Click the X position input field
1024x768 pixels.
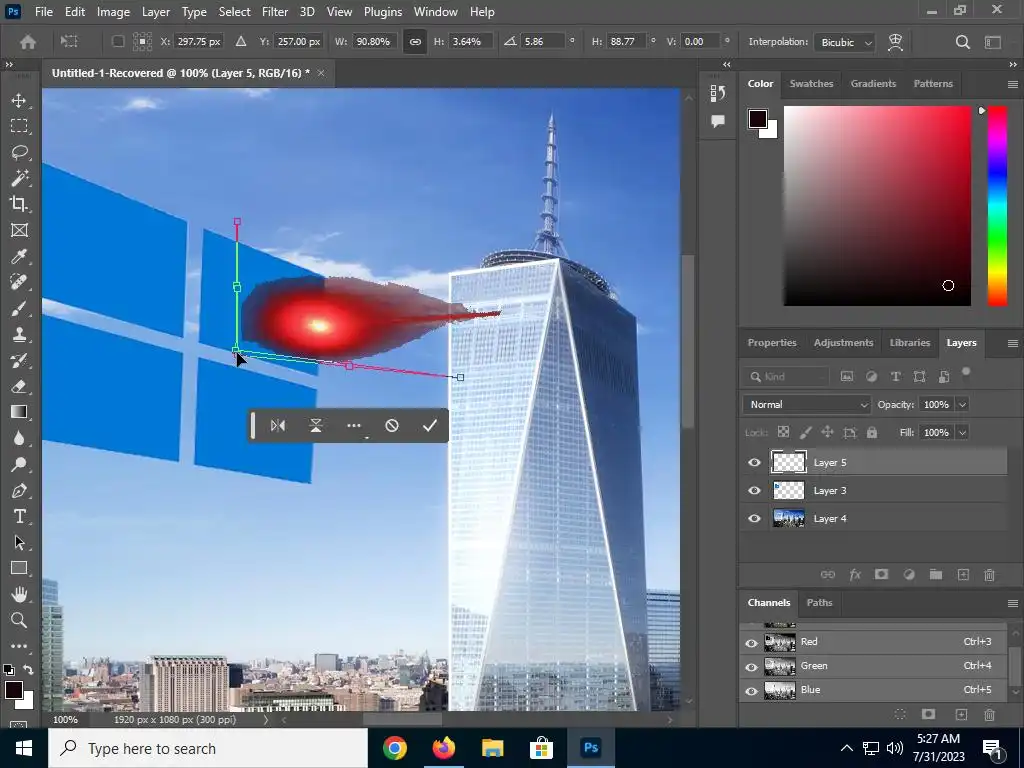[x=200, y=42]
